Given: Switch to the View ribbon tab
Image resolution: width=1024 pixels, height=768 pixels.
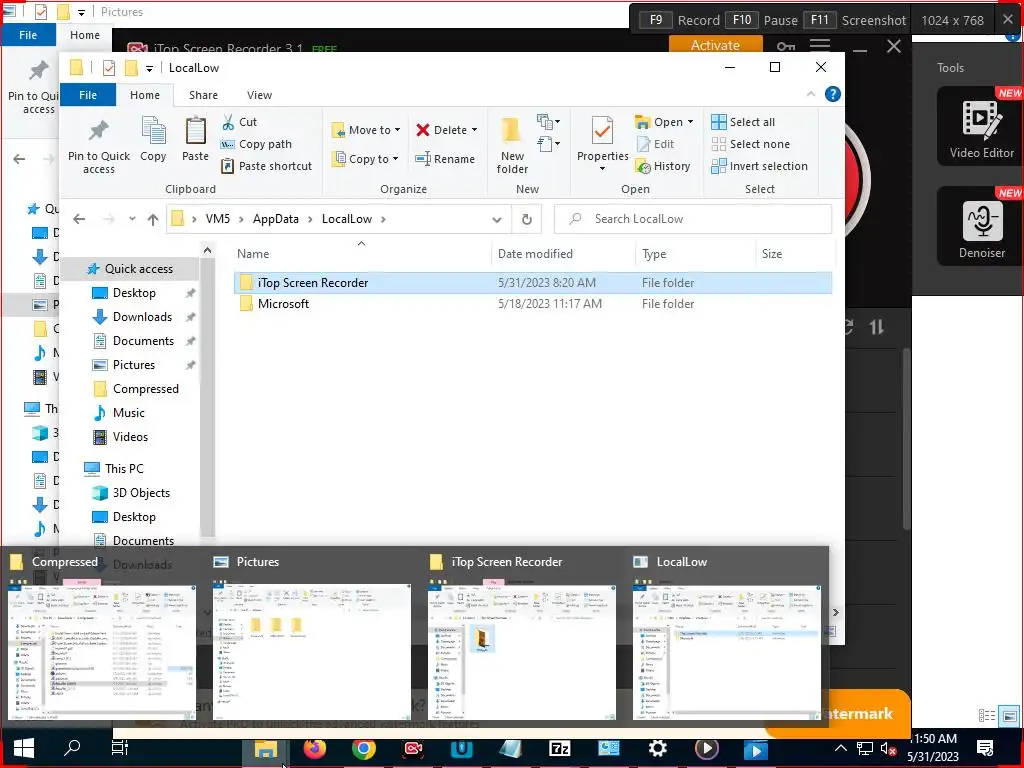Looking at the screenshot, I should [x=259, y=95].
